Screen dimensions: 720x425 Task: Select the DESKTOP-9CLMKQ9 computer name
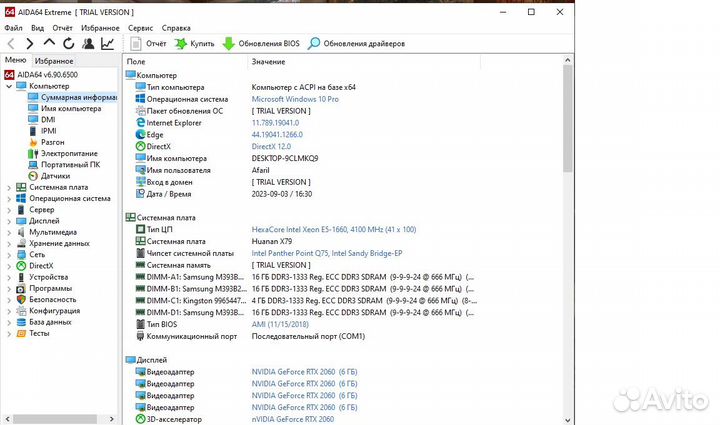(285, 158)
